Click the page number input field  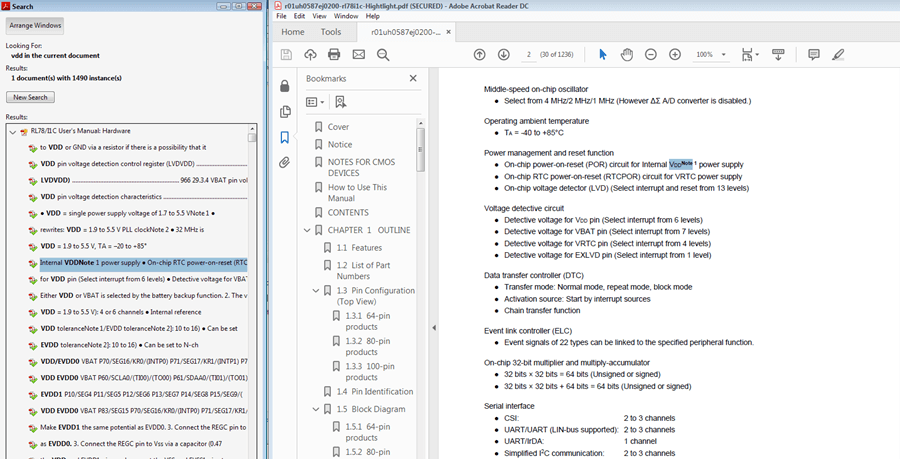click(528, 54)
